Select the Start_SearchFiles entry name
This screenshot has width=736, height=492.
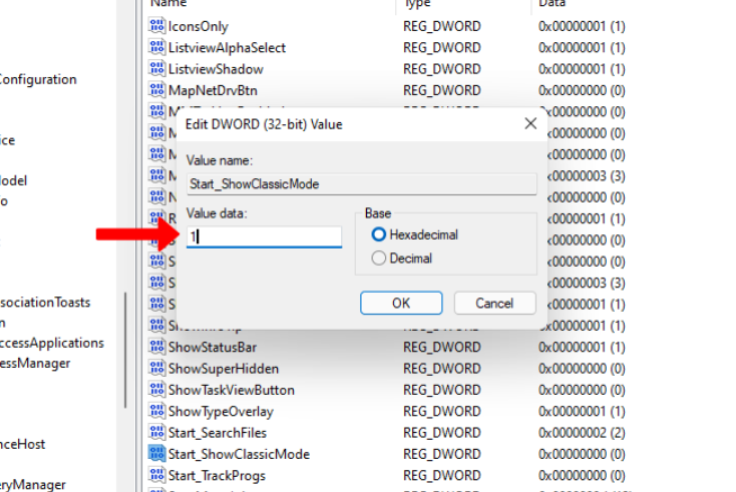click(x=217, y=432)
